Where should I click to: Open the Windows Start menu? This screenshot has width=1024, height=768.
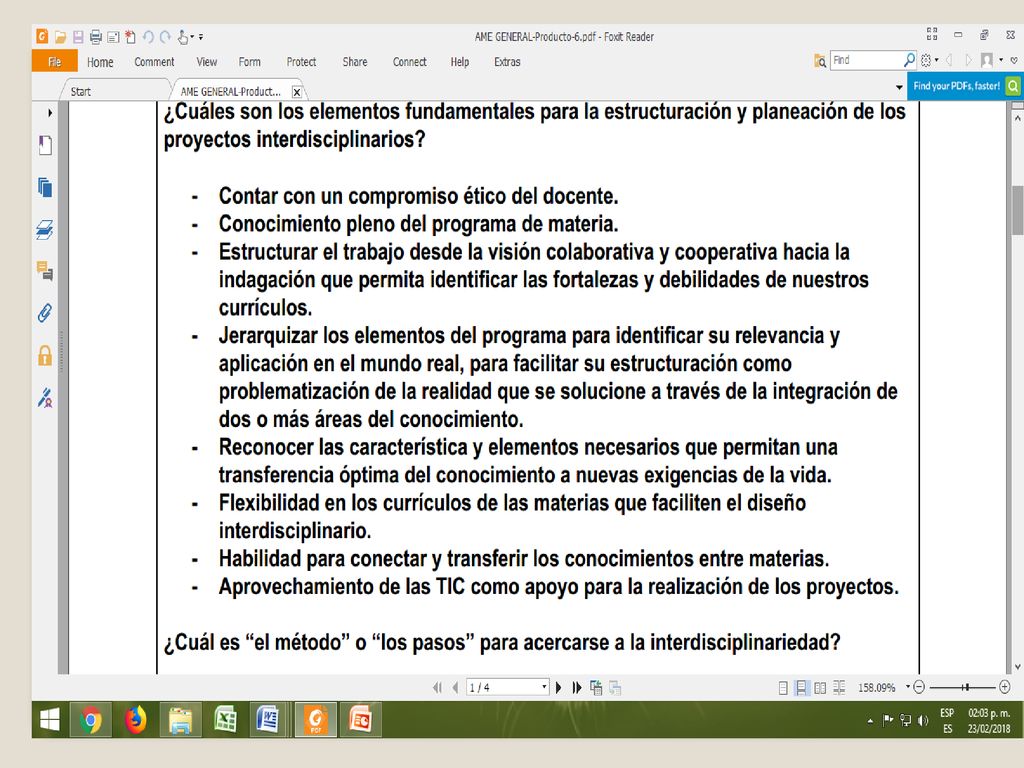pyautogui.click(x=50, y=720)
